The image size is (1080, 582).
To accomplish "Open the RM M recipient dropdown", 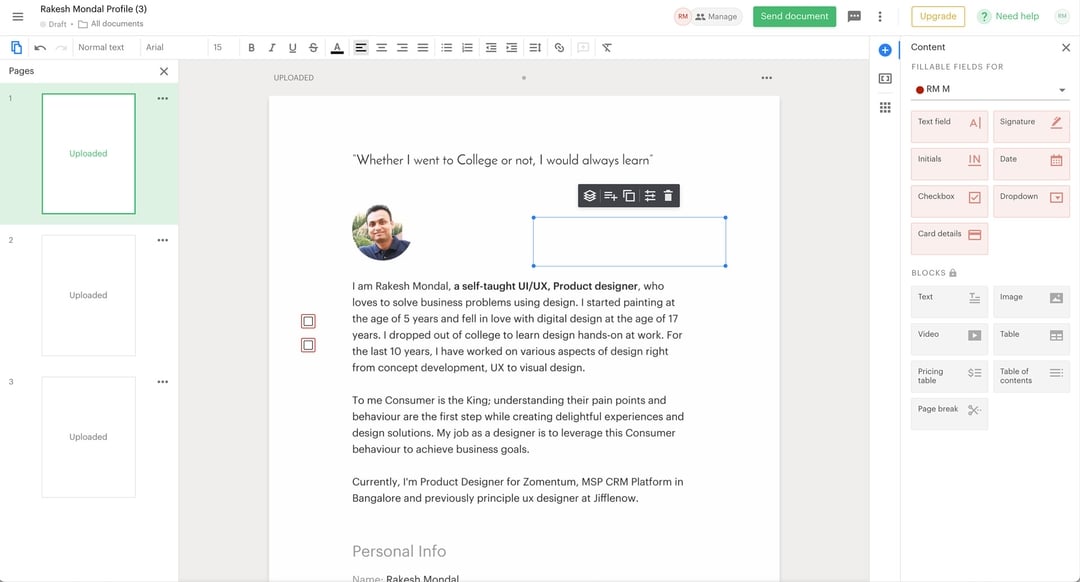I will (x=989, y=88).
